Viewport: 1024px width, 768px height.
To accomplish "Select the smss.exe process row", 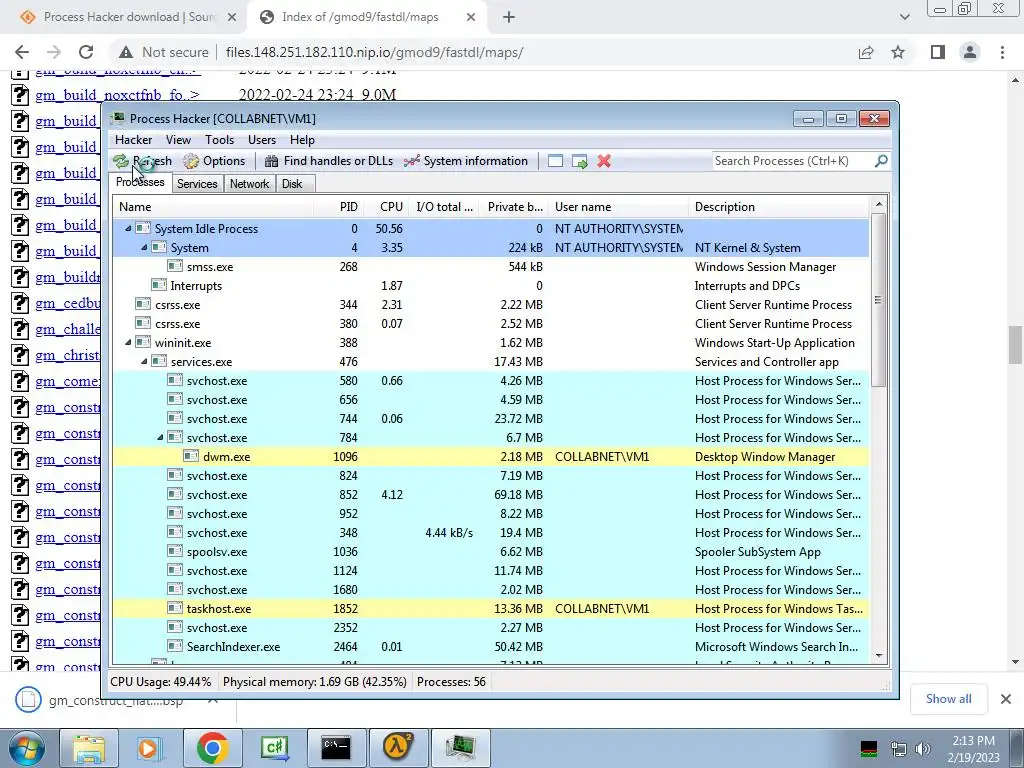I will [491, 266].
